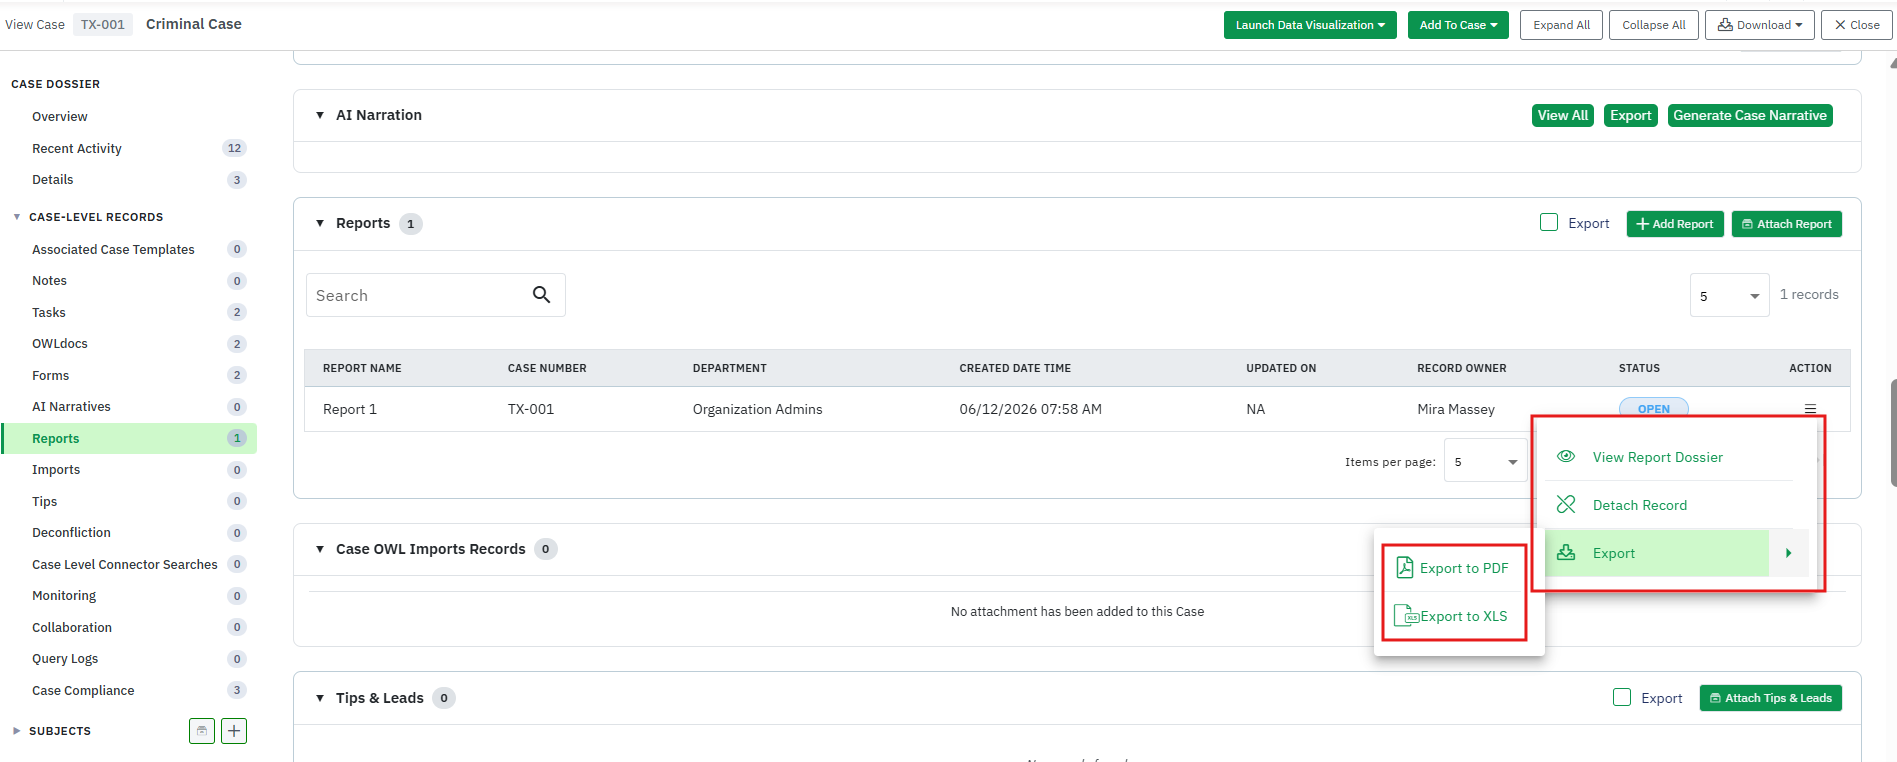
Task: Open the Add To Case dropdown
Action: pyautogui.click(x=1458, y=25)
